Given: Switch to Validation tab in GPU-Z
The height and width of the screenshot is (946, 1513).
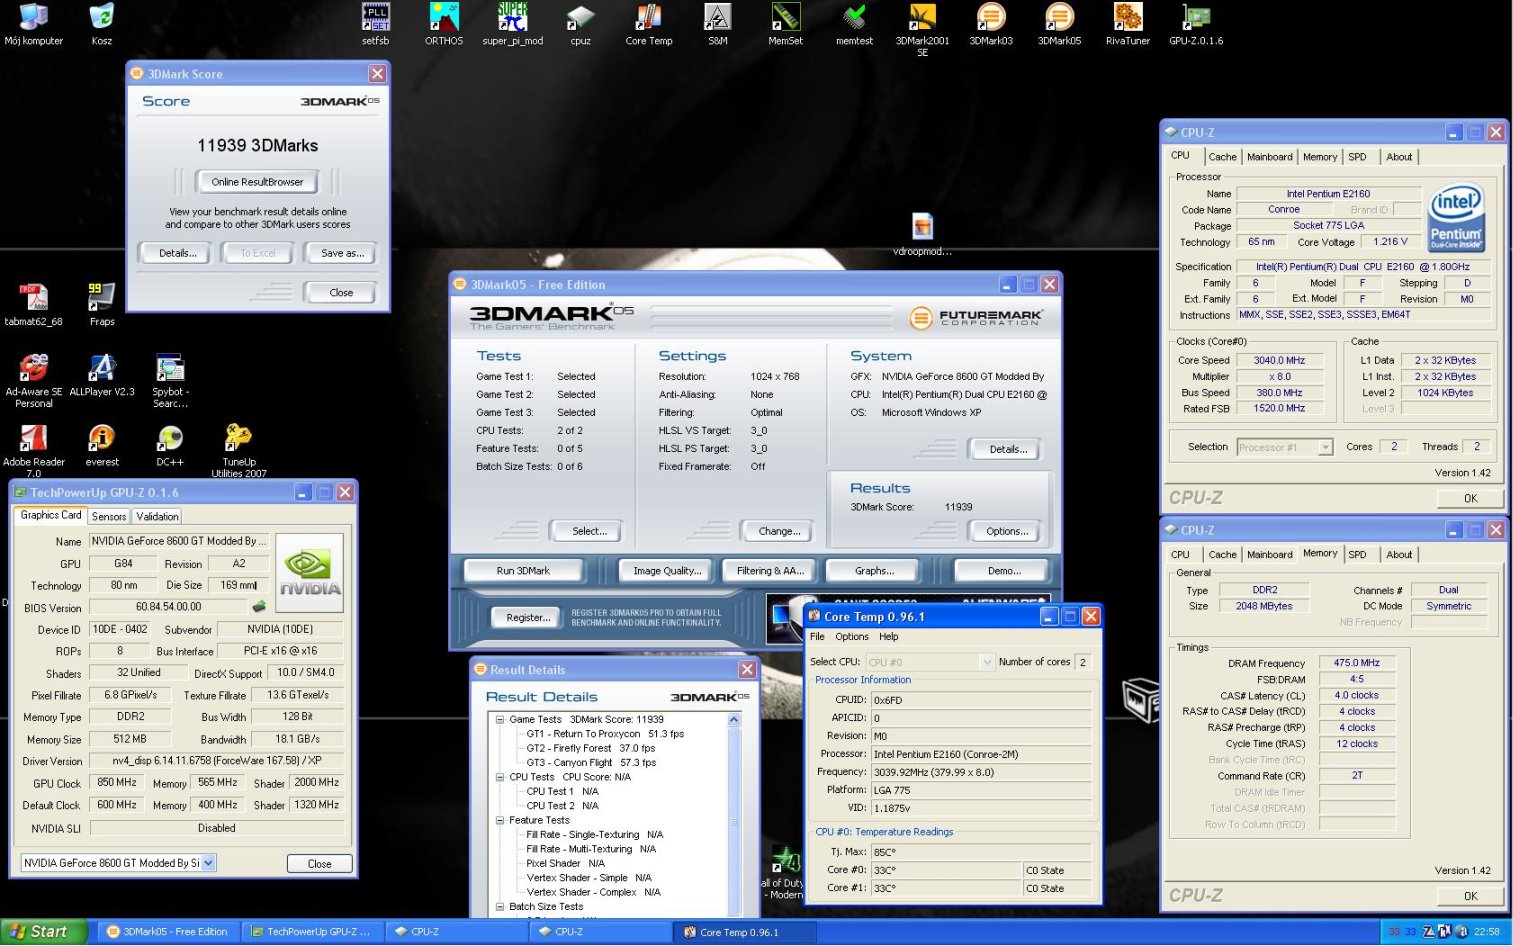Looking at the screenshot, I should pos(157,516).
